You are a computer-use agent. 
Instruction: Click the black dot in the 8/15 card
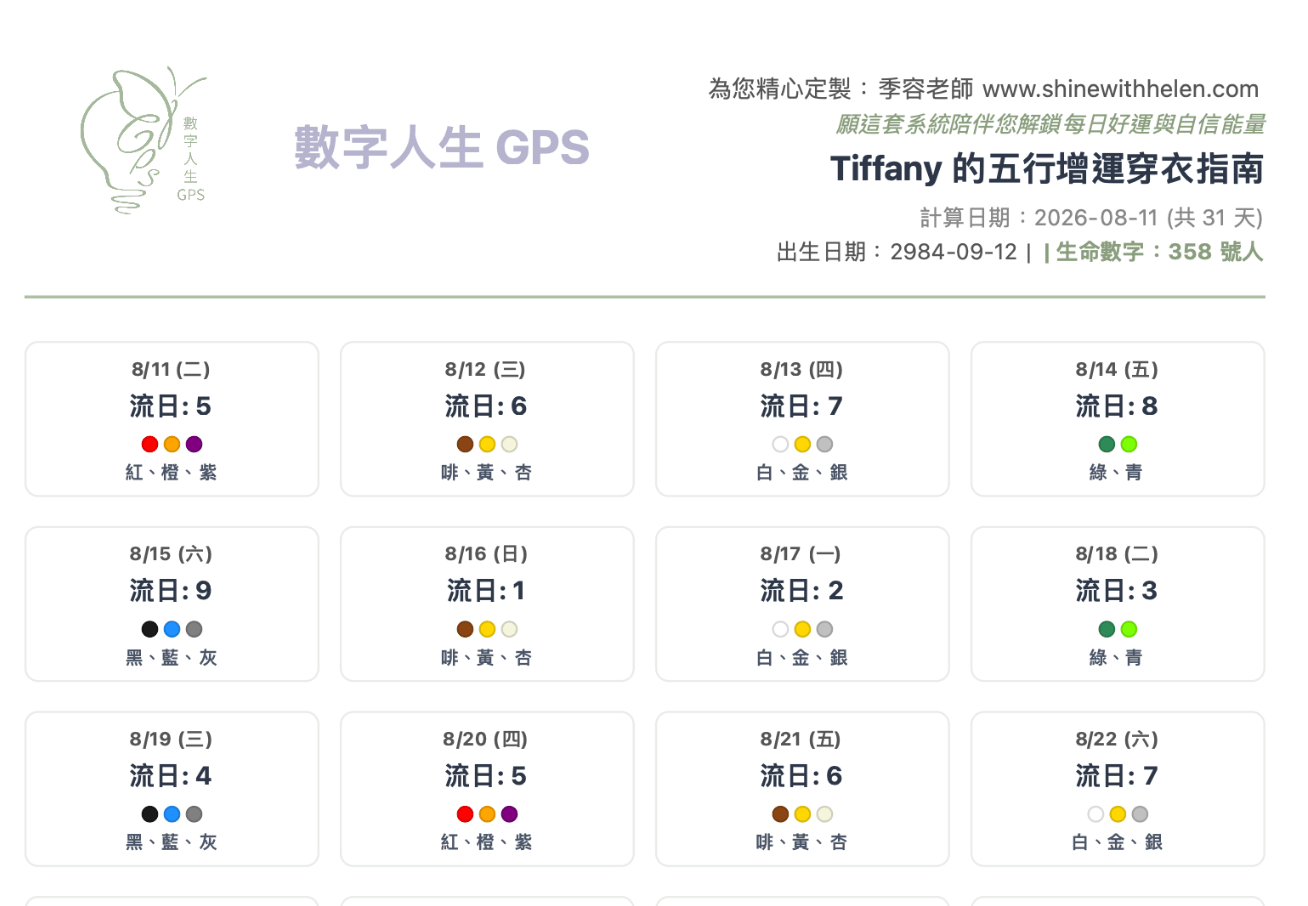(150, 629)
